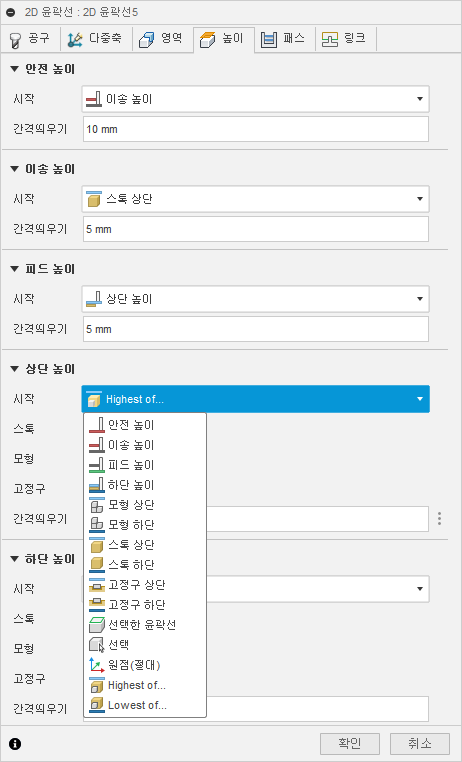Viewport: 462px width, 762px height.
Task: Pick Lowest of... at list bottom
Action: tap(145, 705)
